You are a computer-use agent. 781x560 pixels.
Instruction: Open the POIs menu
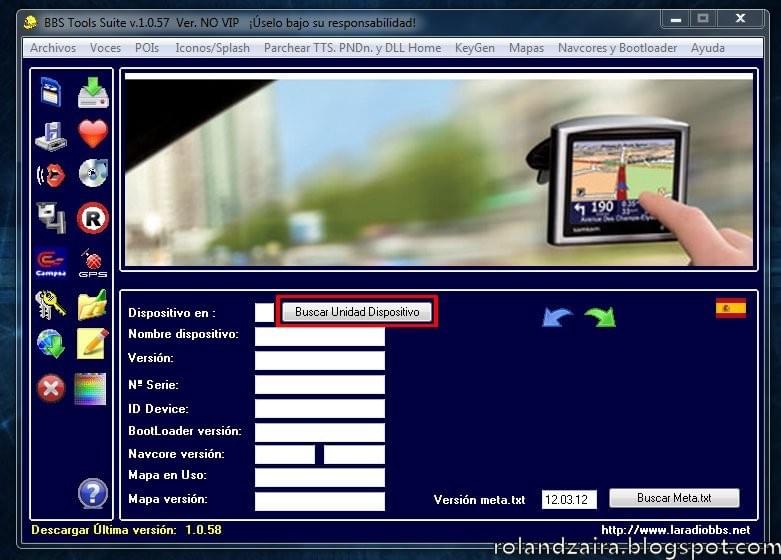[x=147, y=48]
